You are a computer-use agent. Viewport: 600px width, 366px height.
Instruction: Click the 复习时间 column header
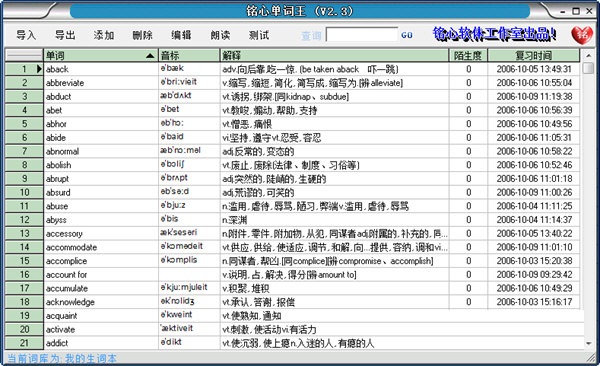[533, 56]
